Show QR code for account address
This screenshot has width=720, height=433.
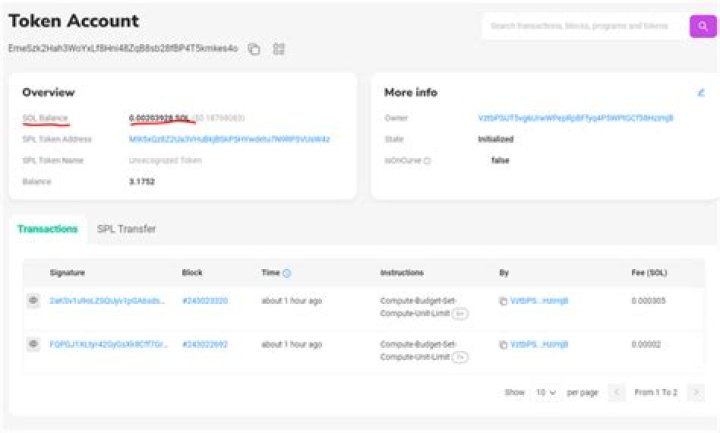(279, 49)
